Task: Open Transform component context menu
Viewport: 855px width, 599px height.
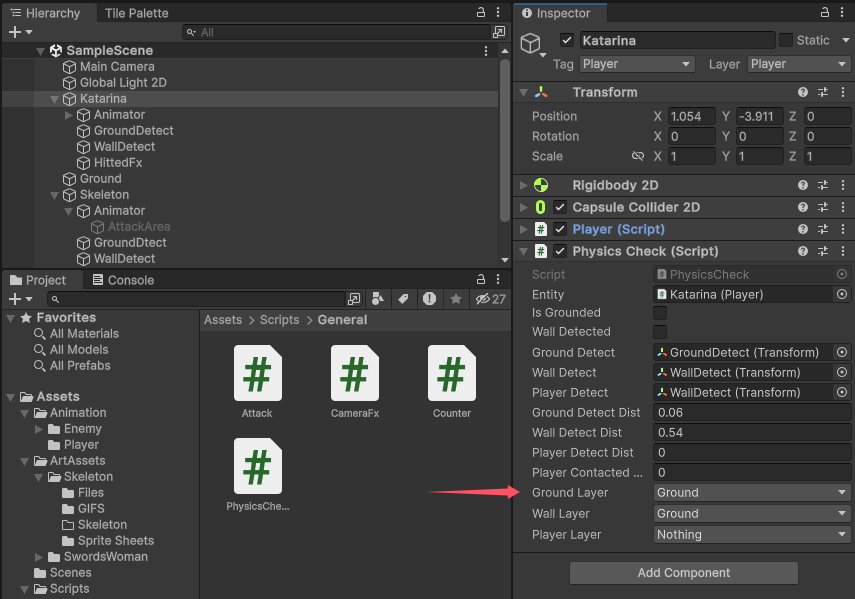Action: tap(842, 92)
